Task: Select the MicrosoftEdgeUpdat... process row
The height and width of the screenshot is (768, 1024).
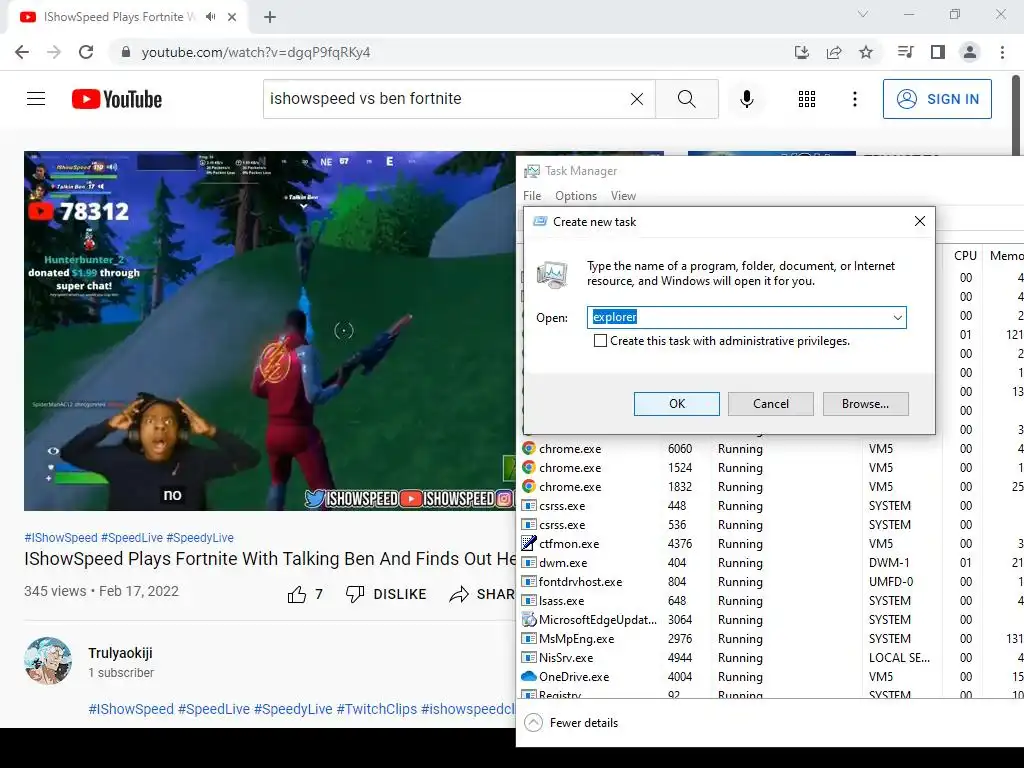Action: pos(771,619)
